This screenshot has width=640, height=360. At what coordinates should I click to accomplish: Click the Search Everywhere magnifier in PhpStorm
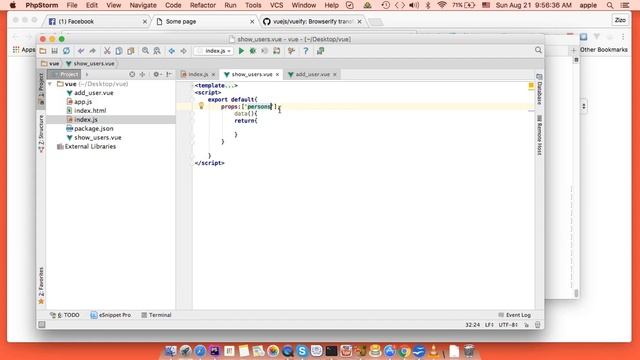538,50
